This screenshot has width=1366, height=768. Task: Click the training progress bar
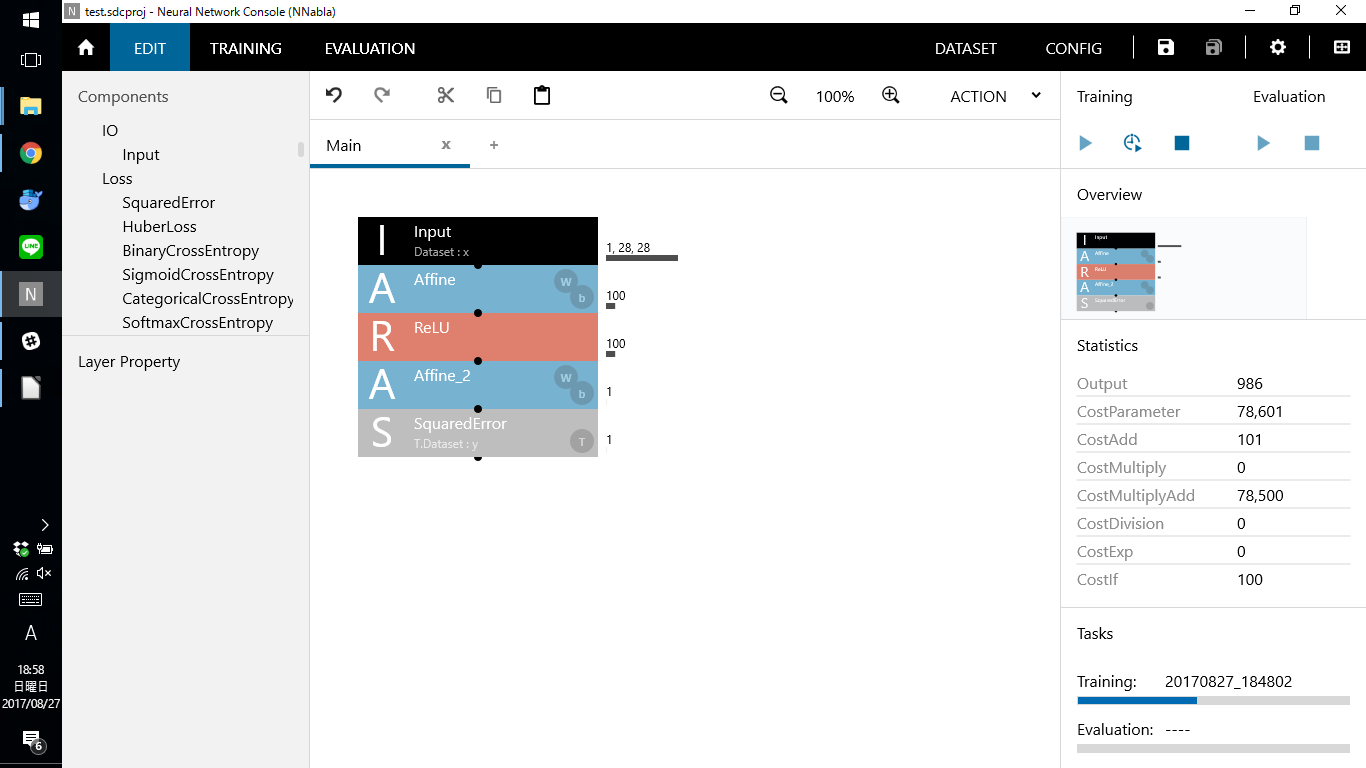click(x=1213, y=700)
